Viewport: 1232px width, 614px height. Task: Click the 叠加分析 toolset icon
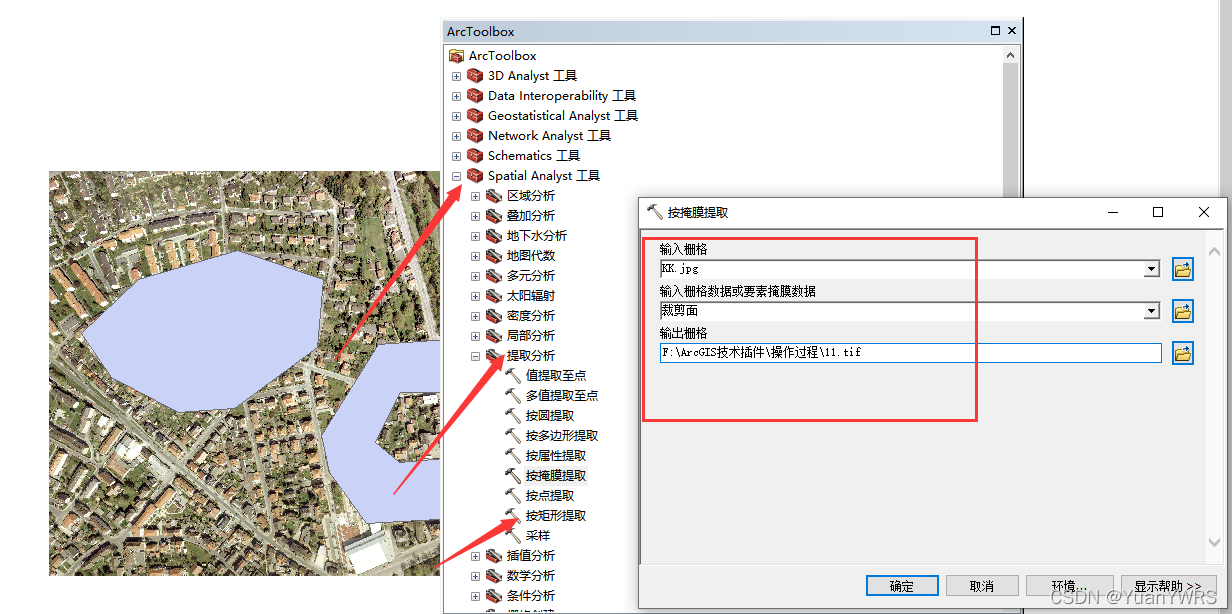pos(494,216)
